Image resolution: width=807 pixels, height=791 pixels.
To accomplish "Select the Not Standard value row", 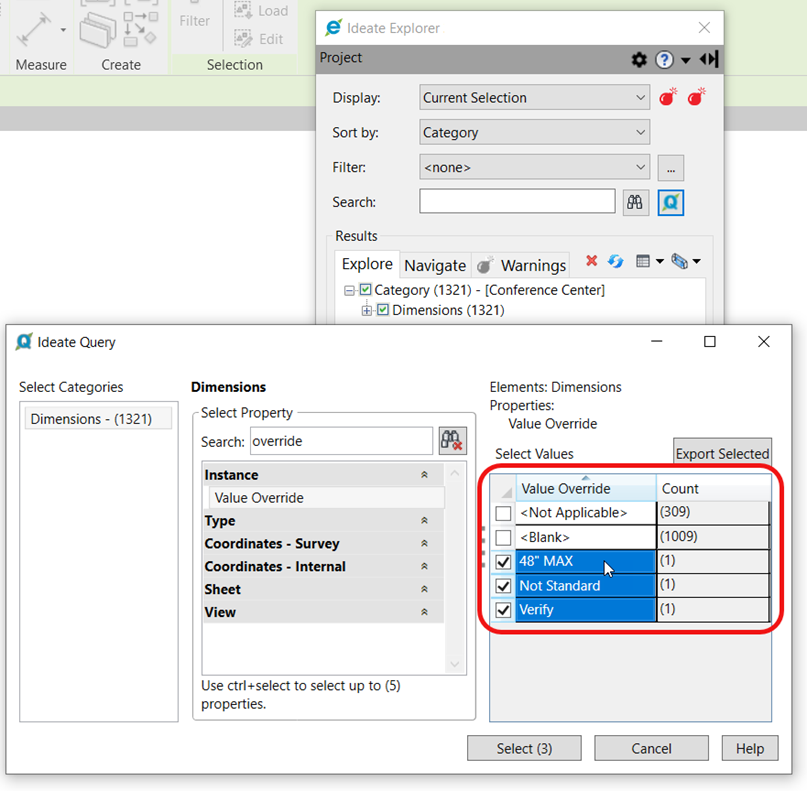I will coord(586,586).
